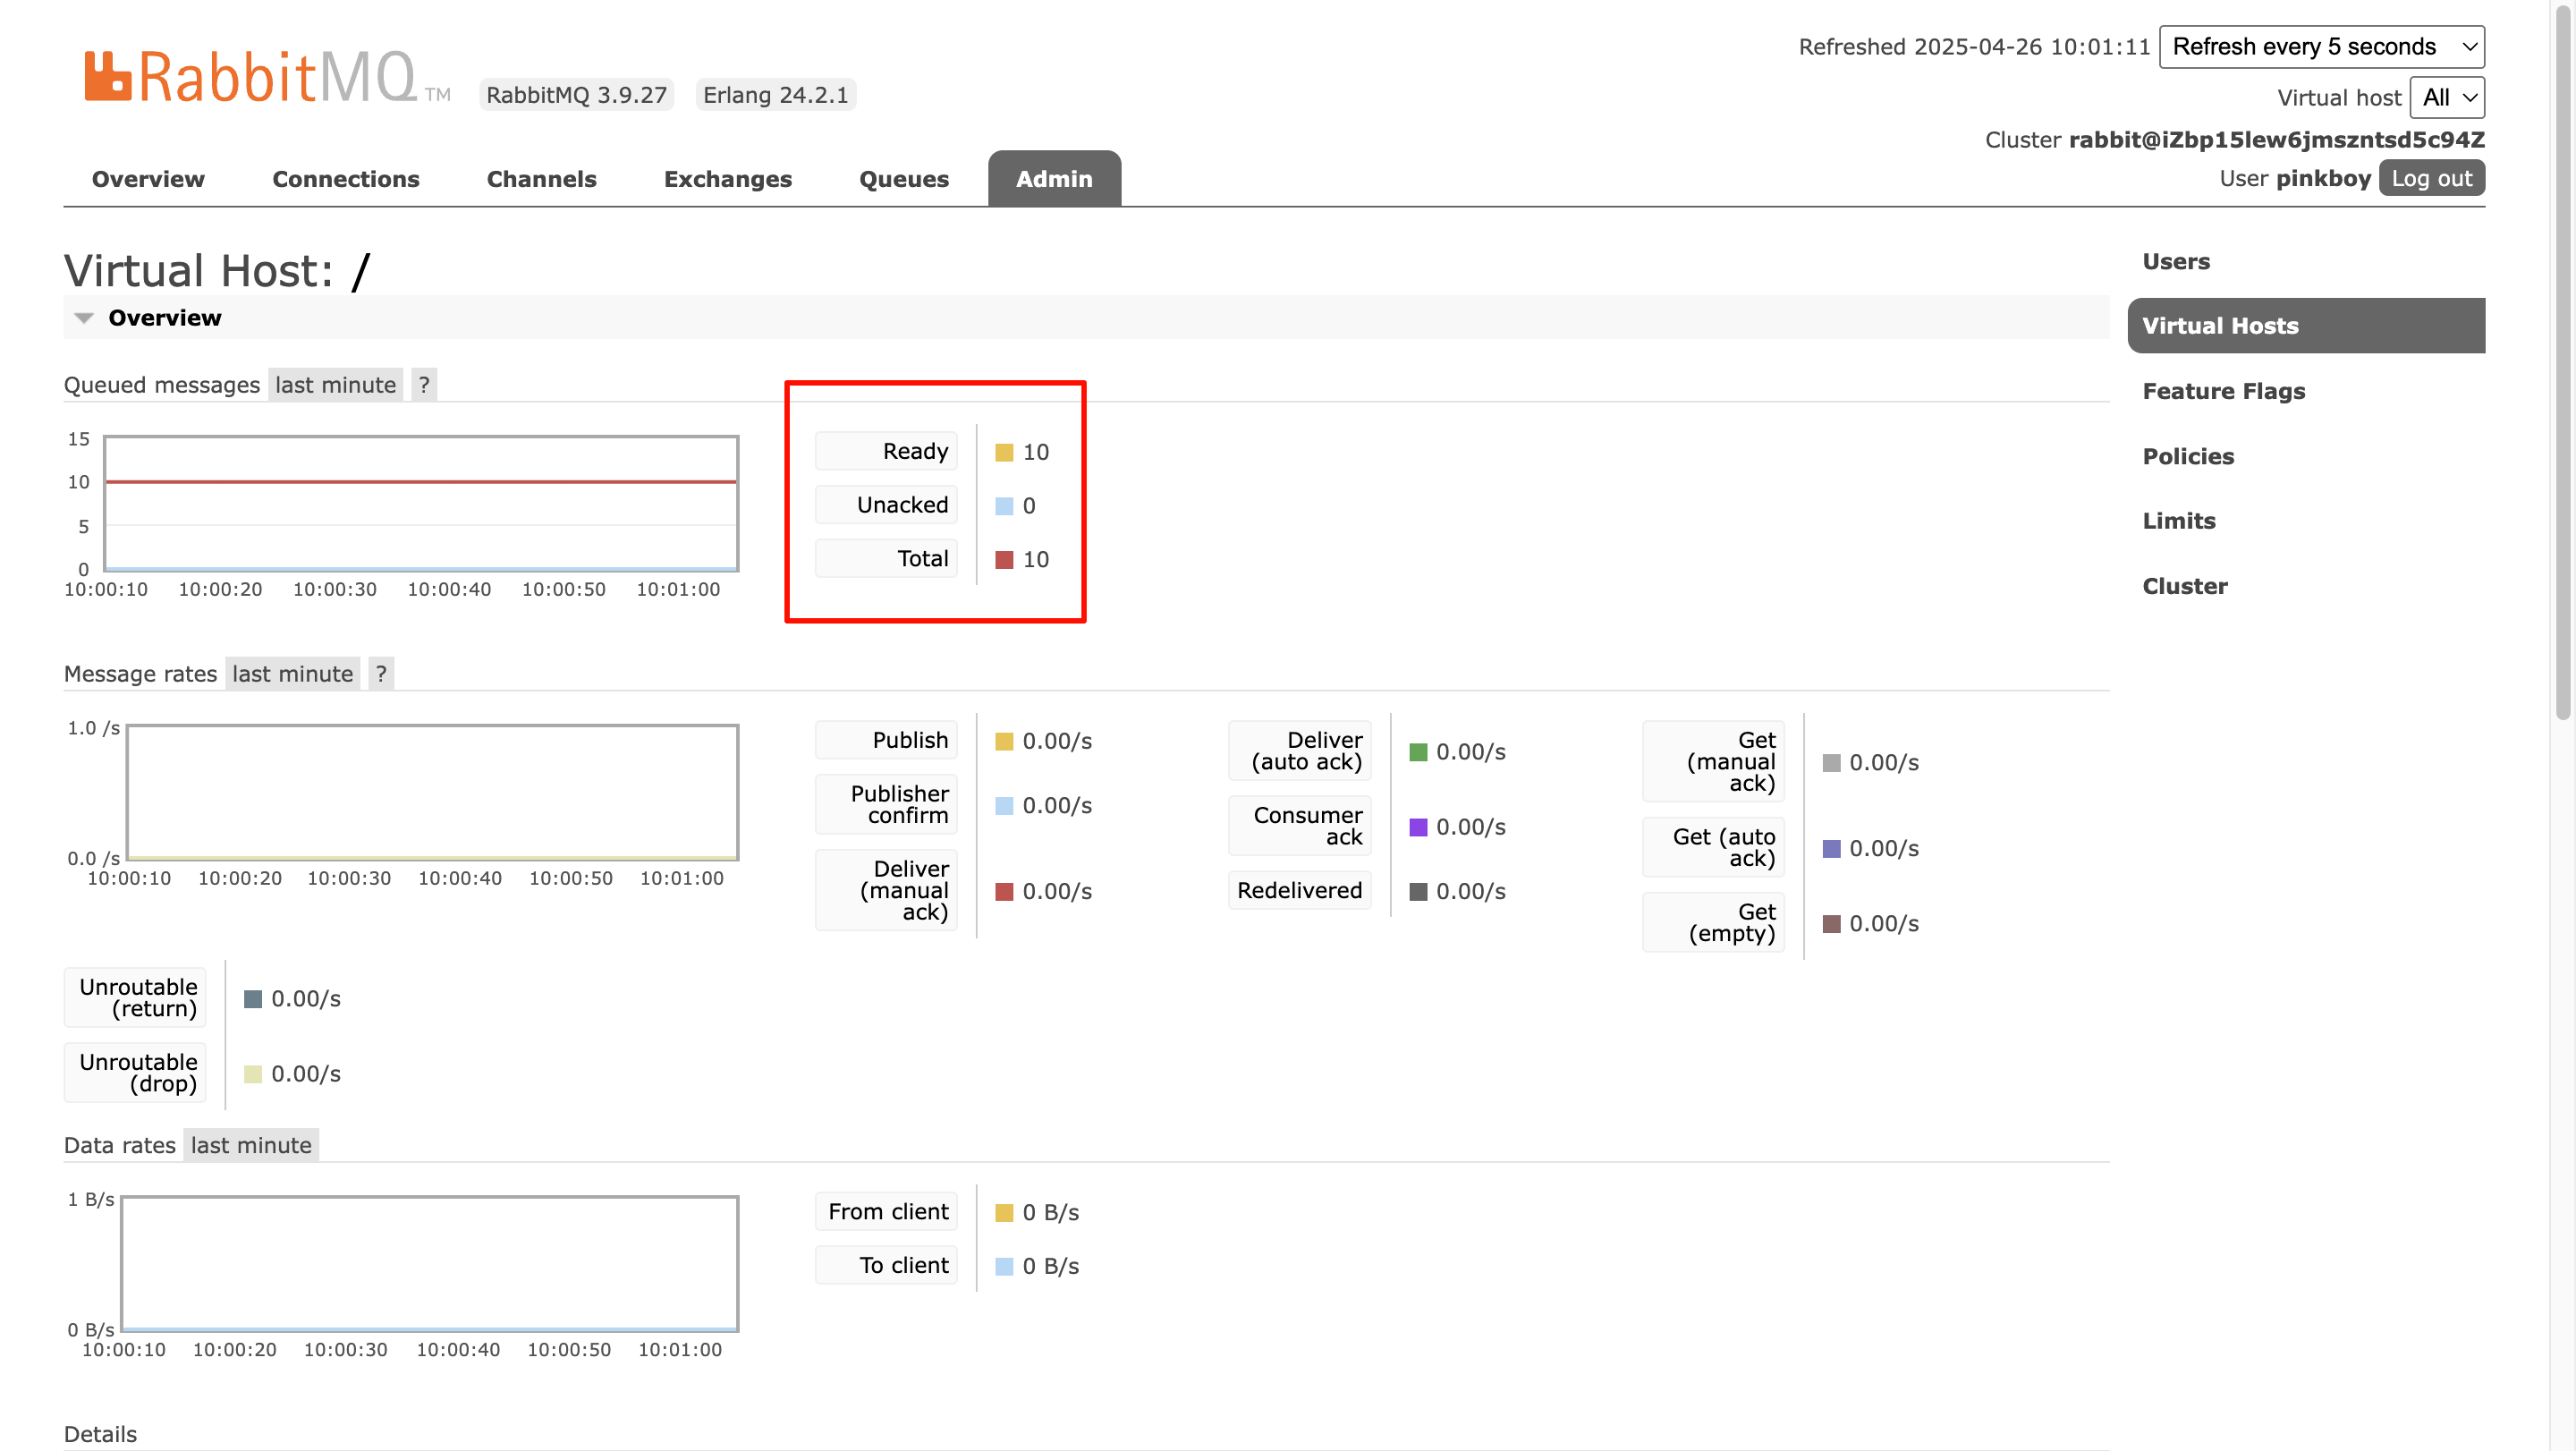This screenshot has width=2576, height=1451.
Task: Switch to the Queues tab
Action: tap(903, 179)
